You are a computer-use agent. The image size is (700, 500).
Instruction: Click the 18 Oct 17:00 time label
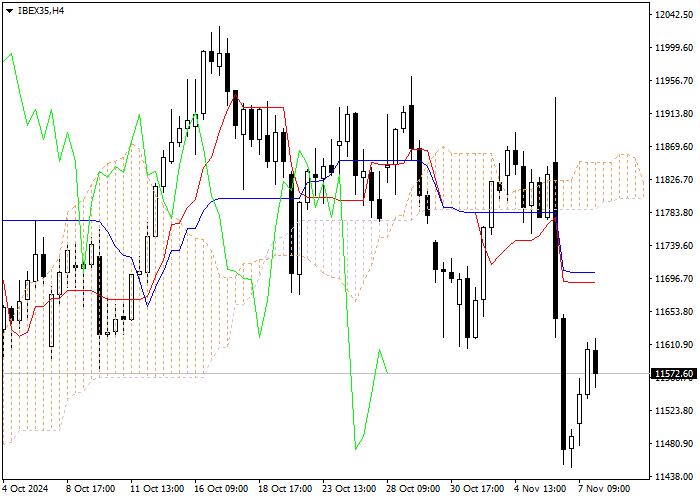(286, 489)
